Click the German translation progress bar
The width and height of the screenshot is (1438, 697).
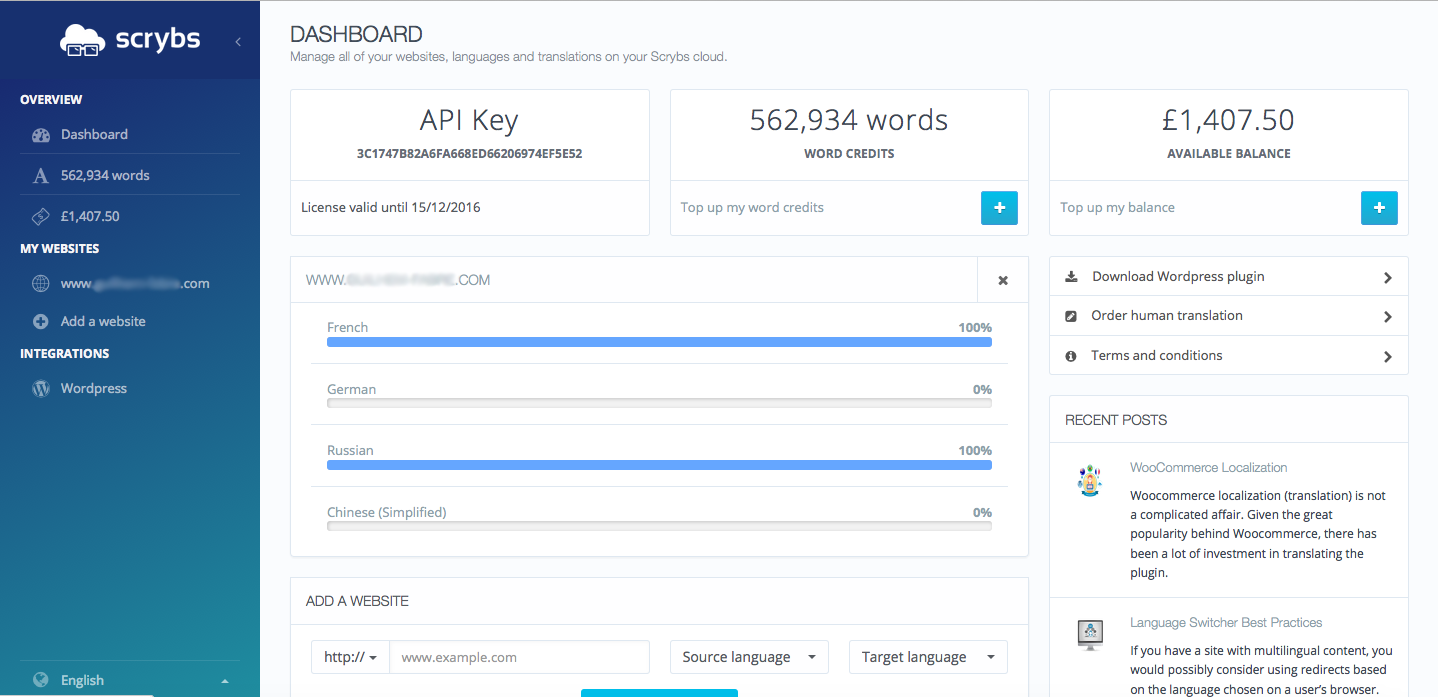(659, 404)
